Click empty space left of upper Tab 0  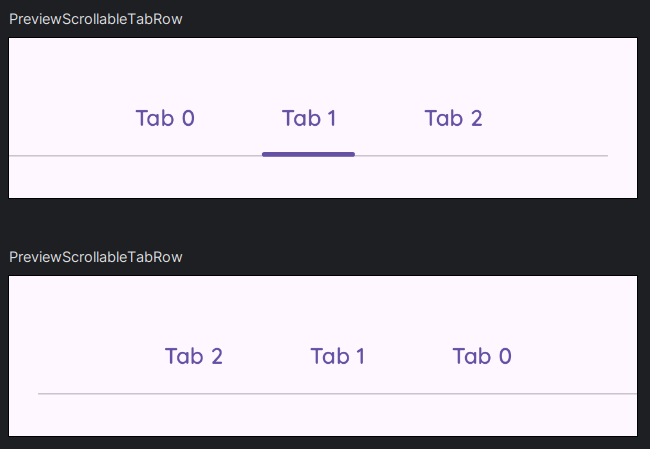tap(60, 118)
